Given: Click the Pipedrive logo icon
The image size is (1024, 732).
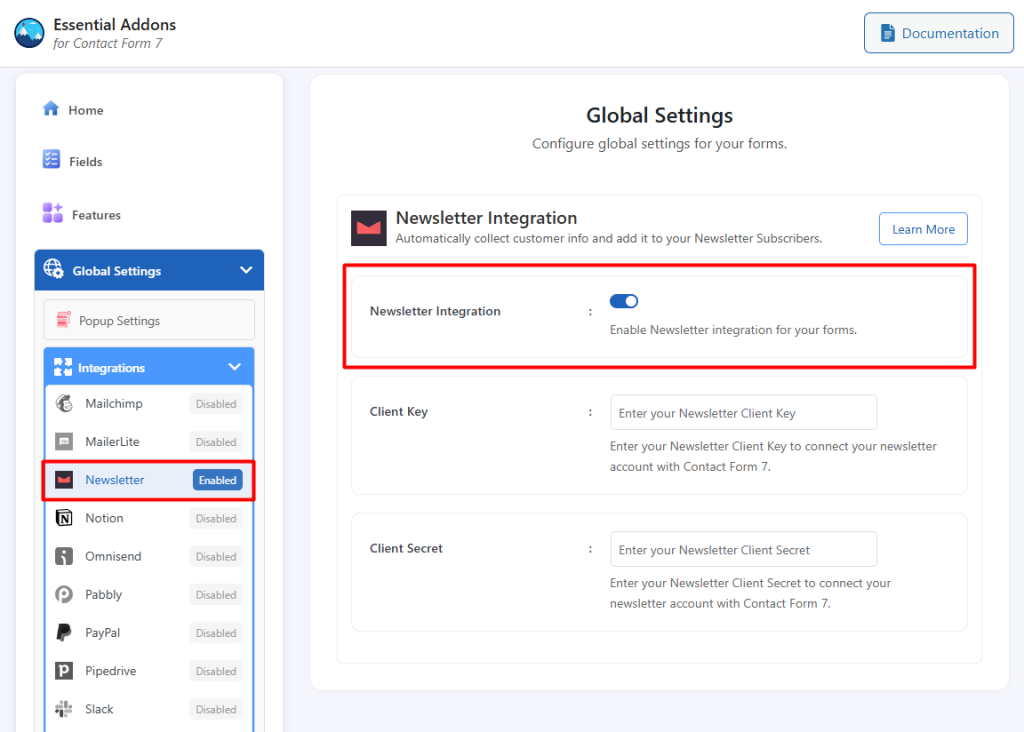Looking at the screenshot, I should [x=64, y=671].
